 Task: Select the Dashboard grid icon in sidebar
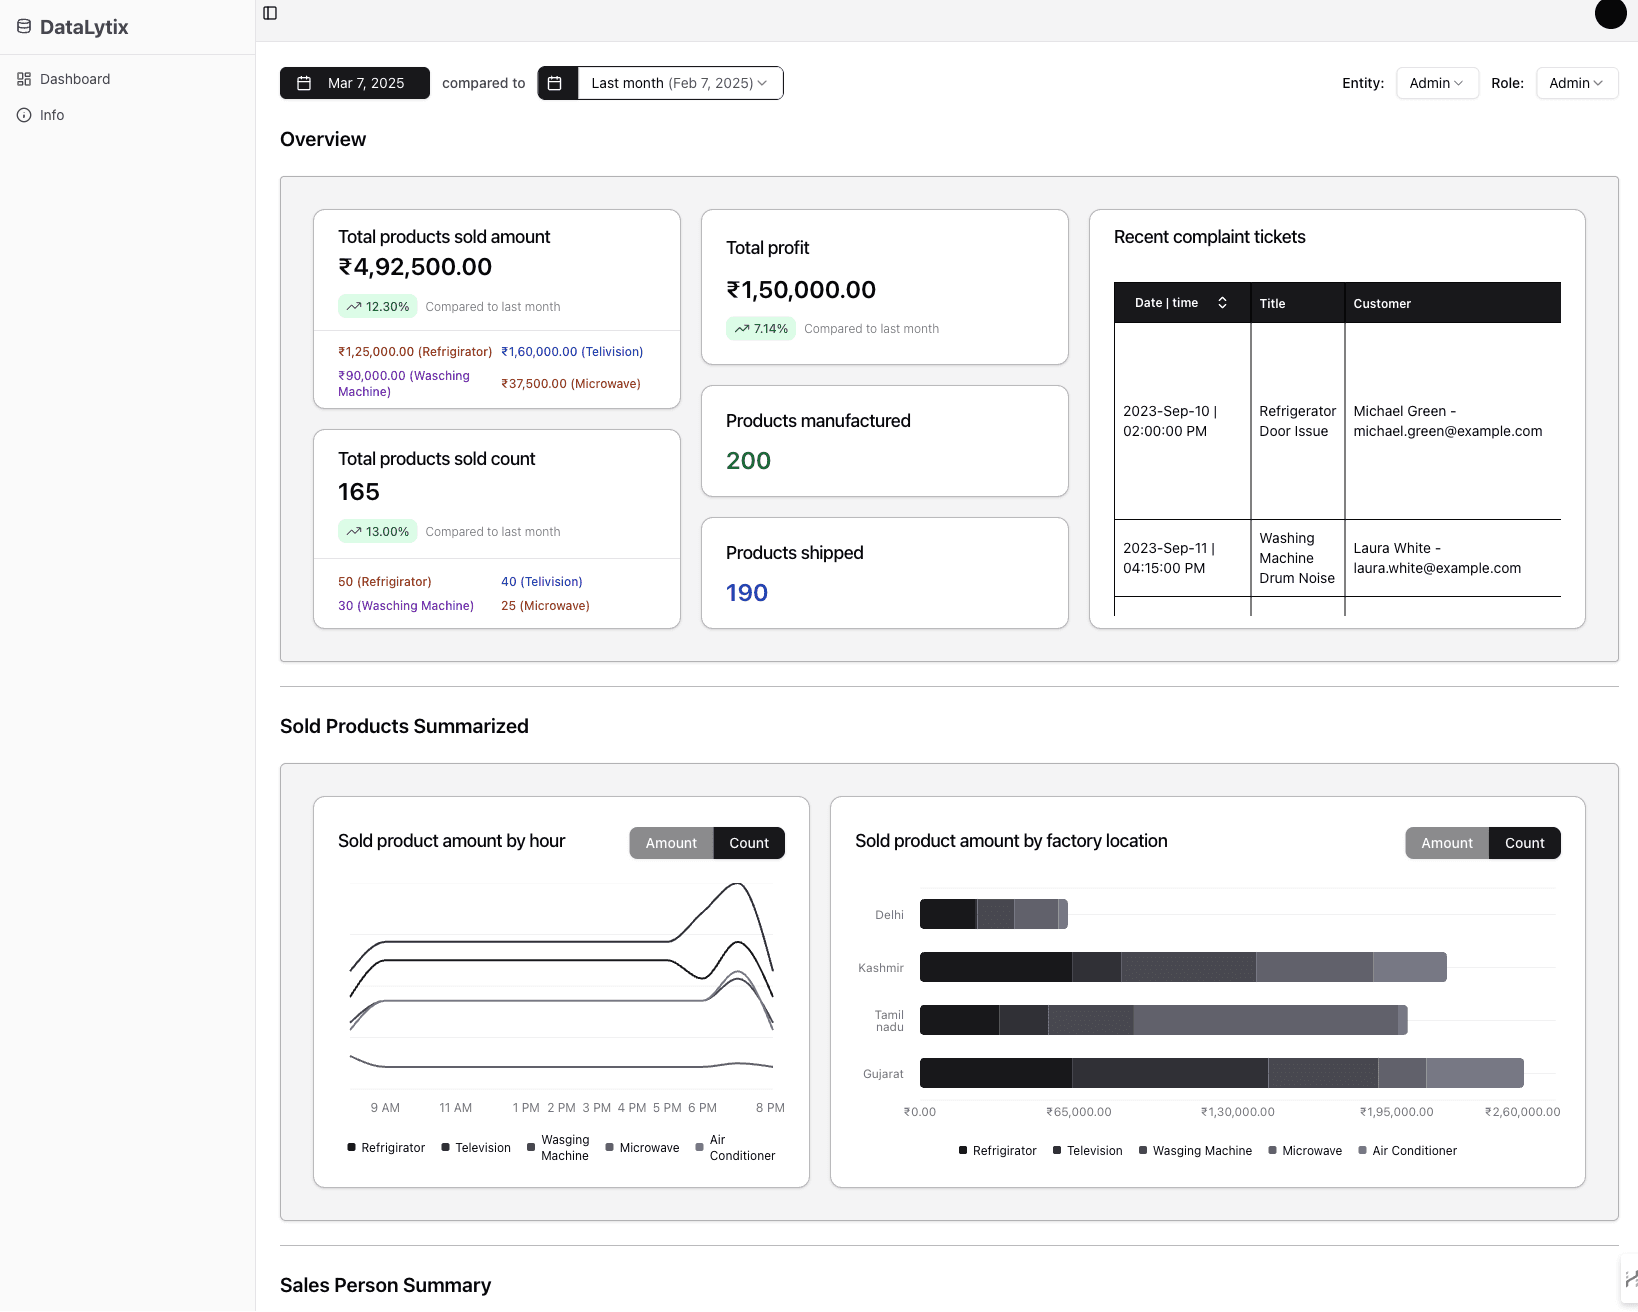click(24, 79)
